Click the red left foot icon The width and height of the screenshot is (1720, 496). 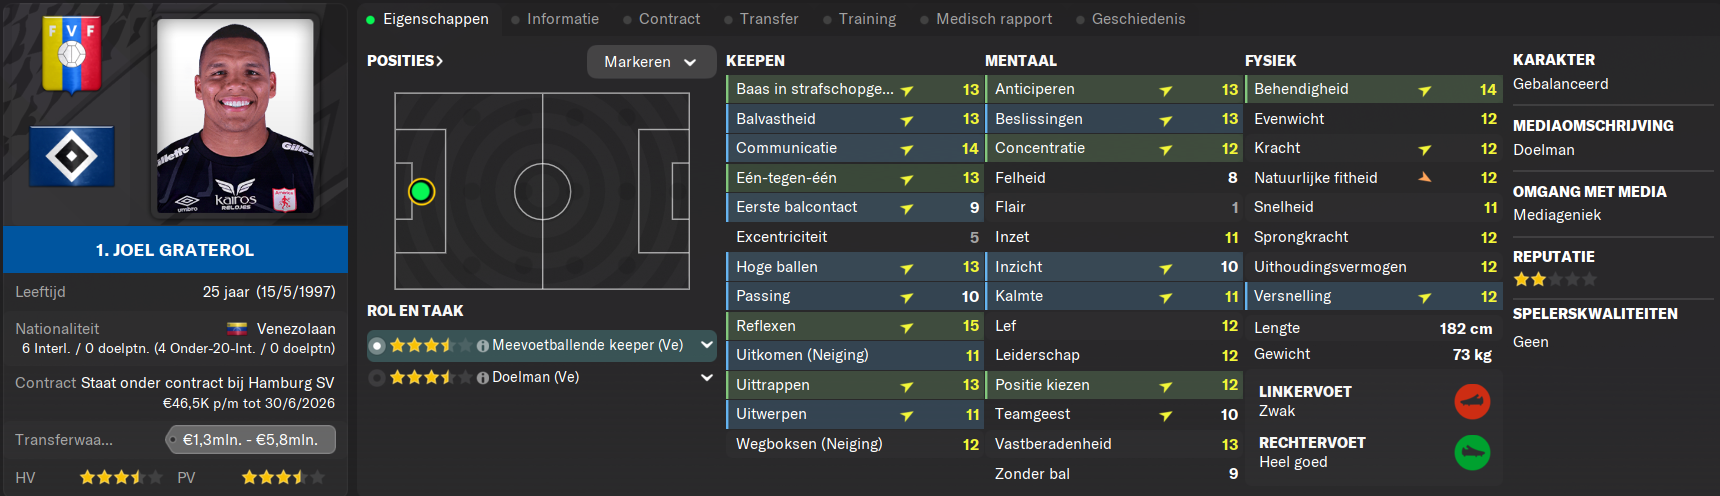pyautogui.click(x=1472, y=401)
